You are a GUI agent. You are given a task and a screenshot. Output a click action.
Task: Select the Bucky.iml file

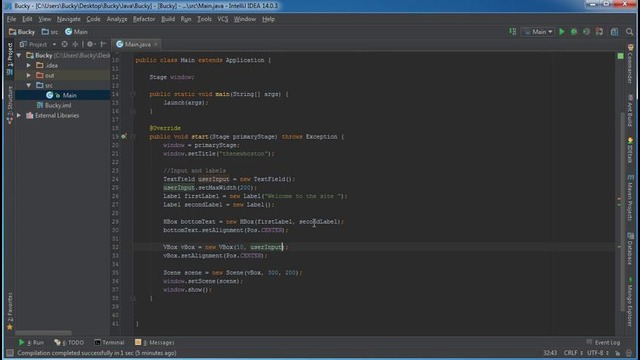point(54,105)
